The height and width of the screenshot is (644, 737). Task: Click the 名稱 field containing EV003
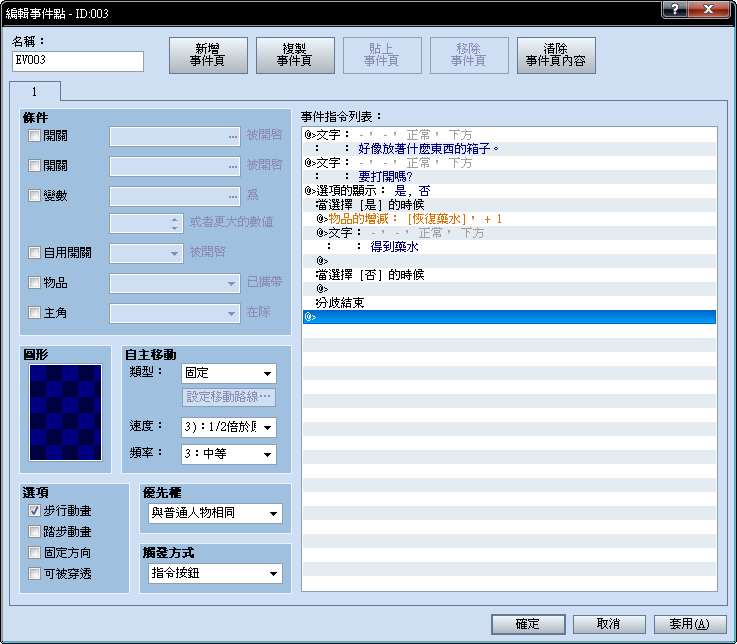pos(78,61)
